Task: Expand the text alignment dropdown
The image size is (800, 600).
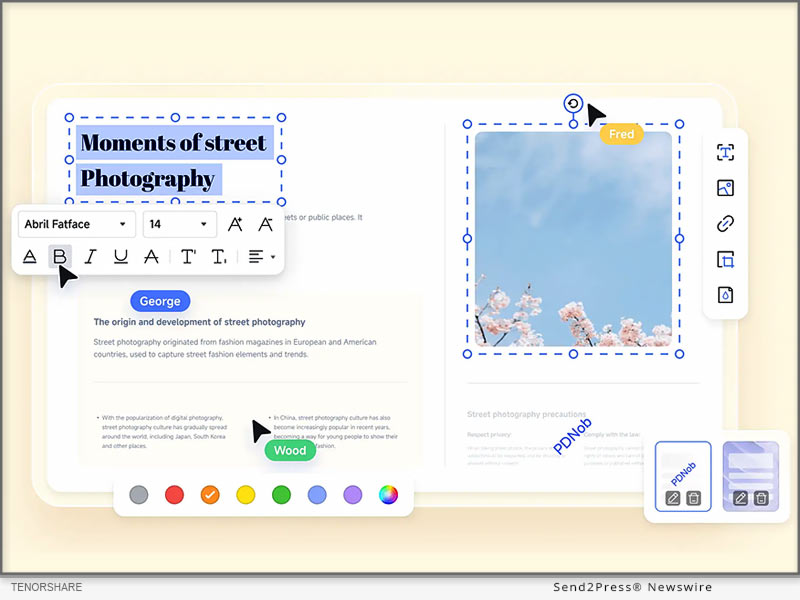Action: (x=261, y=257)
